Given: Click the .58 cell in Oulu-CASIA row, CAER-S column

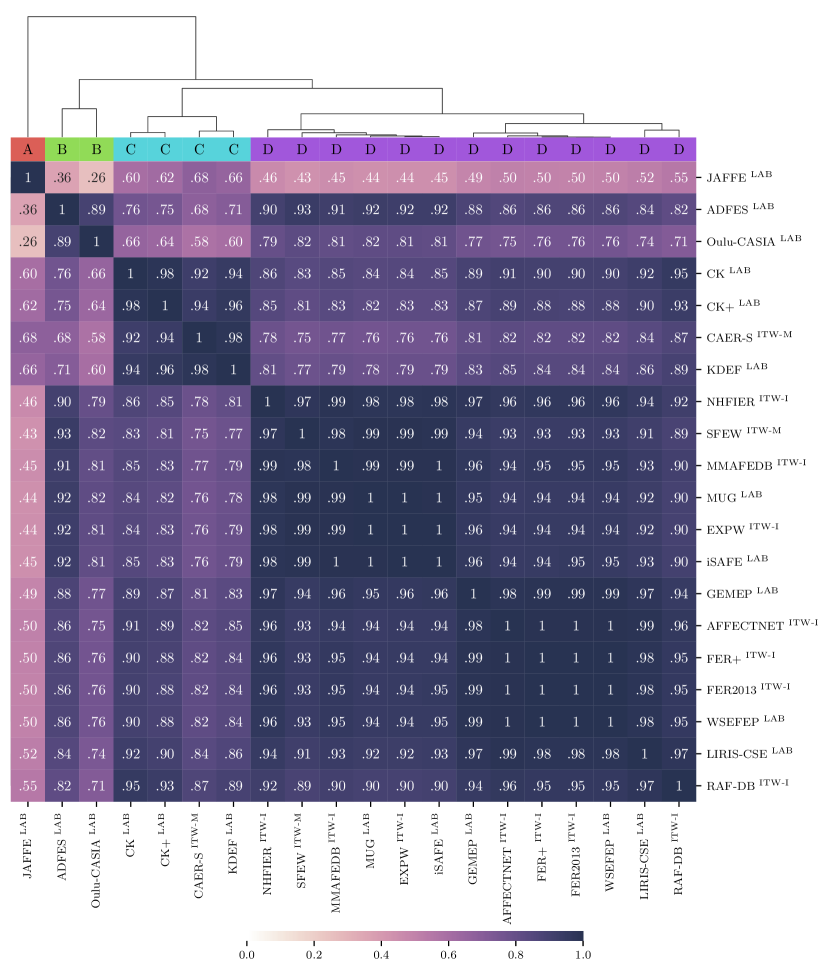Looking at the screenshot, I should click(x=199, y=241).
